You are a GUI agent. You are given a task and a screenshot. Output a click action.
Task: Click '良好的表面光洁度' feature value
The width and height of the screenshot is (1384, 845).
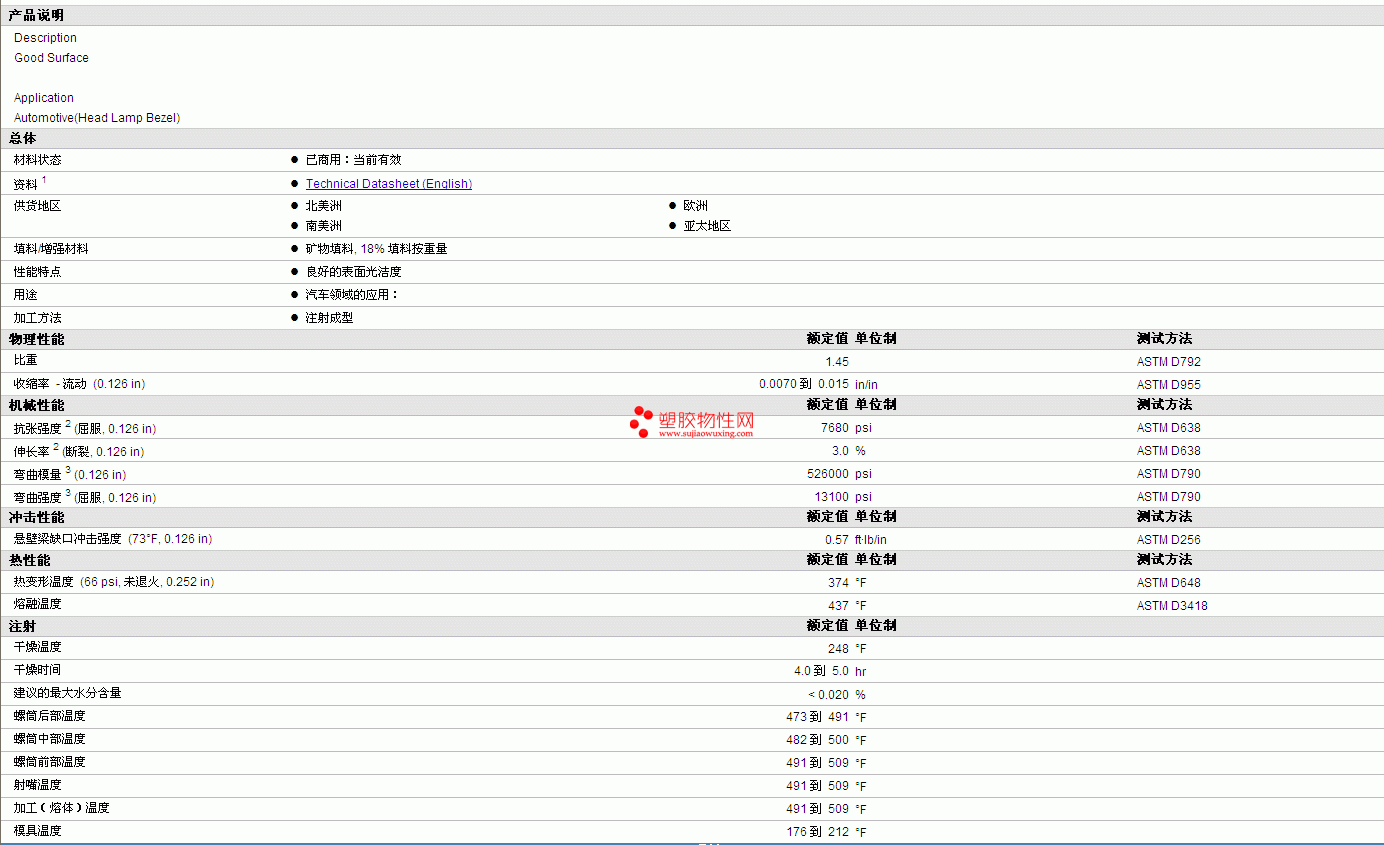[x=353, y=272]
